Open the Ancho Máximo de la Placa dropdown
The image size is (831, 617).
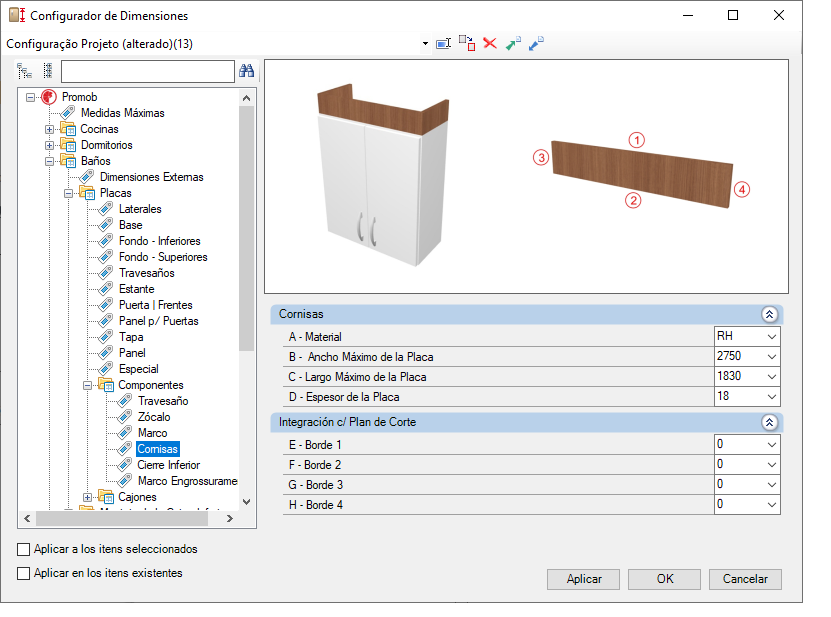pos(772,357)
